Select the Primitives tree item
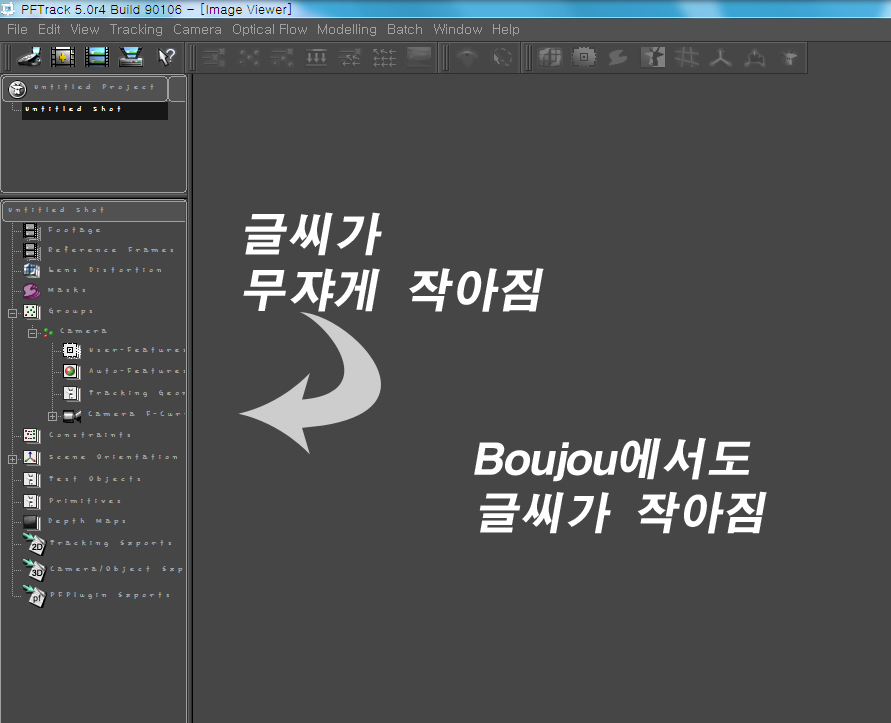This screenshot has width=891, height=723. click(x=85, y=501)
